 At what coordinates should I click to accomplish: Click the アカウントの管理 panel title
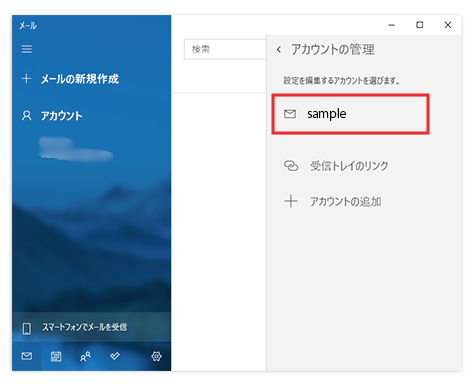coord(333,49)
